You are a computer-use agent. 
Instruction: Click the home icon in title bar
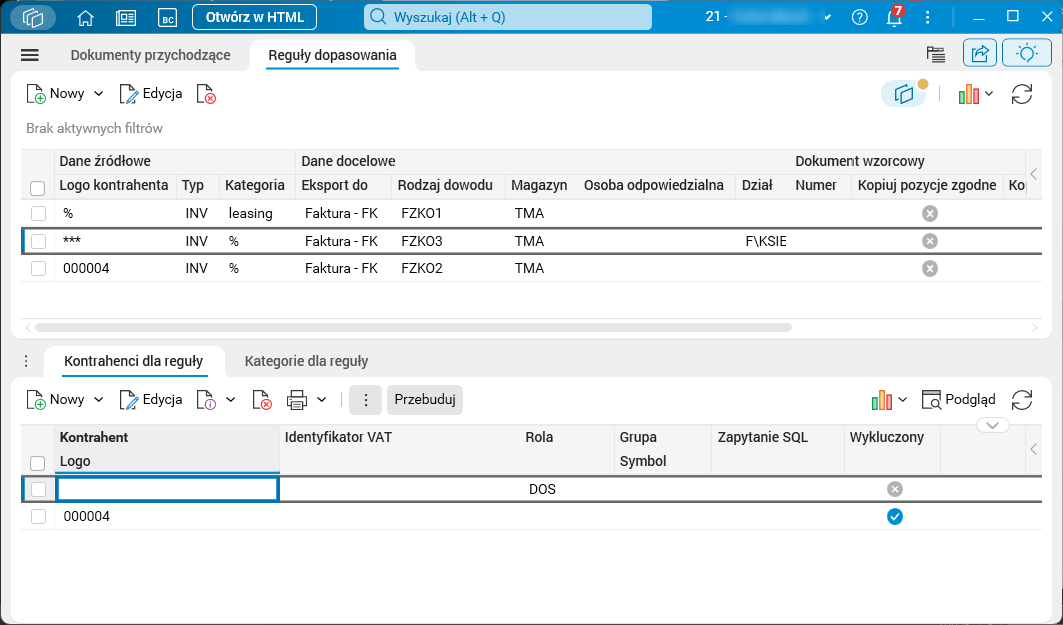[x=85, y=18]
